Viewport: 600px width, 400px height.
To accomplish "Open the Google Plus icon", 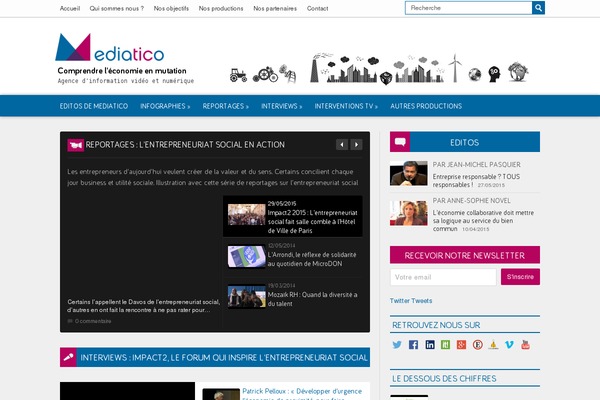I will click(x=461, y=344).
